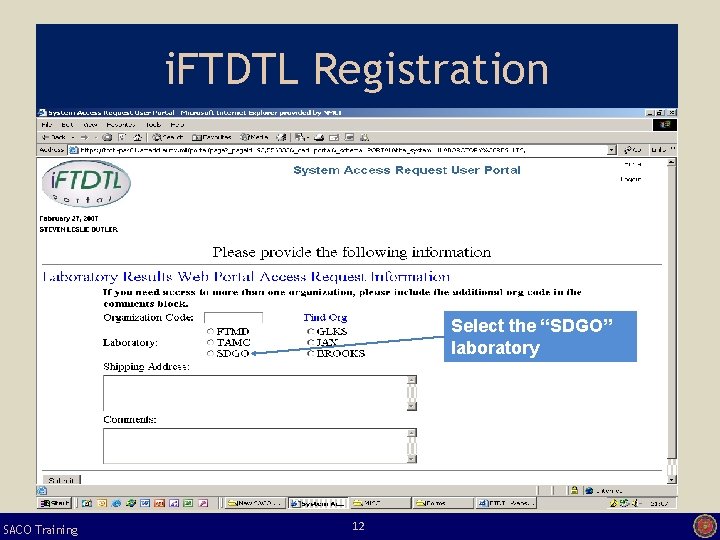Screen dimensions: 720x540
Task: Click the History toolbar icon
Action: 282,137
